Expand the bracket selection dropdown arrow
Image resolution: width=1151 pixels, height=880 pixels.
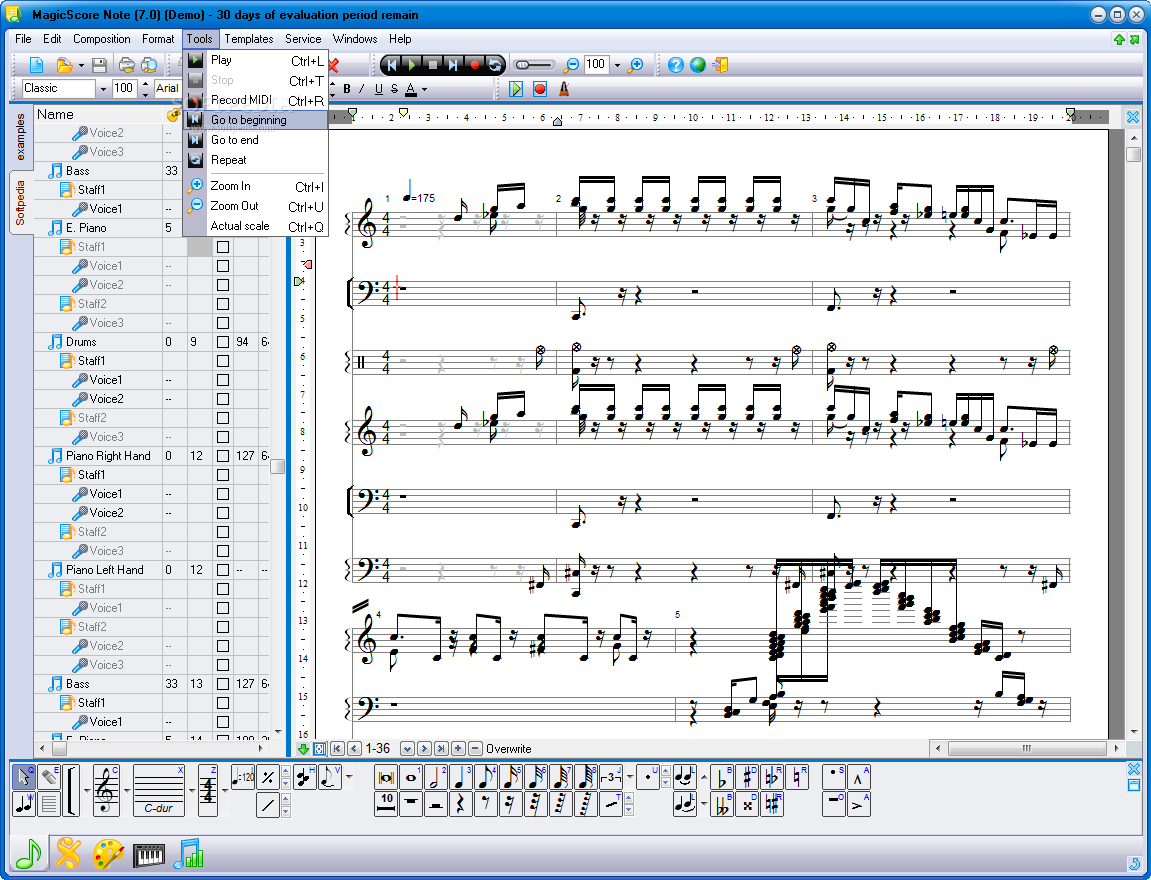pyautogui.click(x=87, y=790)
